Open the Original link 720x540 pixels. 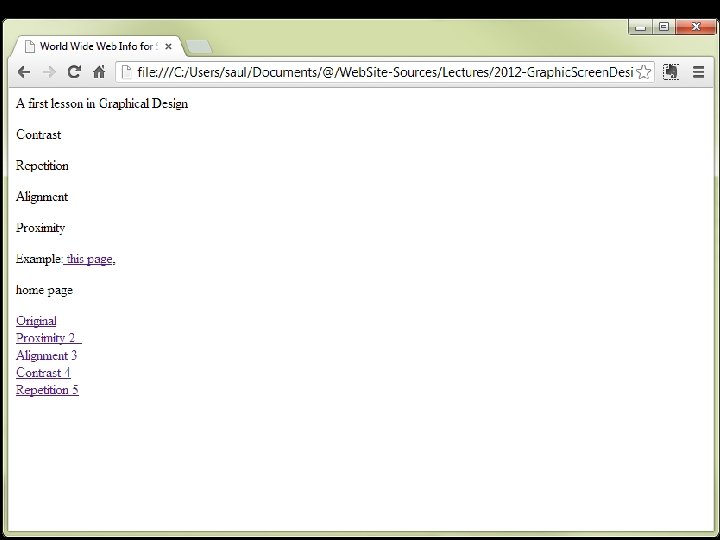point(36,321)
